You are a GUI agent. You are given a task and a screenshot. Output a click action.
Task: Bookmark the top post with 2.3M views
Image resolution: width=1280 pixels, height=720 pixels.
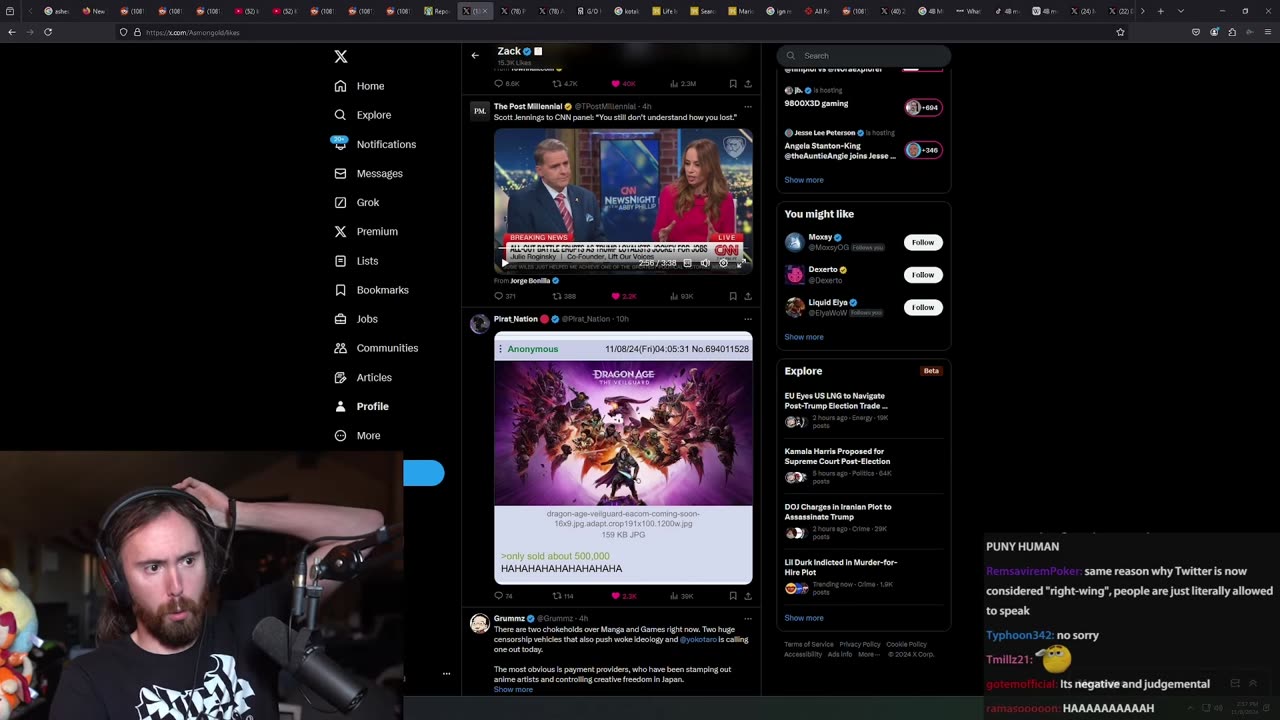click(733, 84)
